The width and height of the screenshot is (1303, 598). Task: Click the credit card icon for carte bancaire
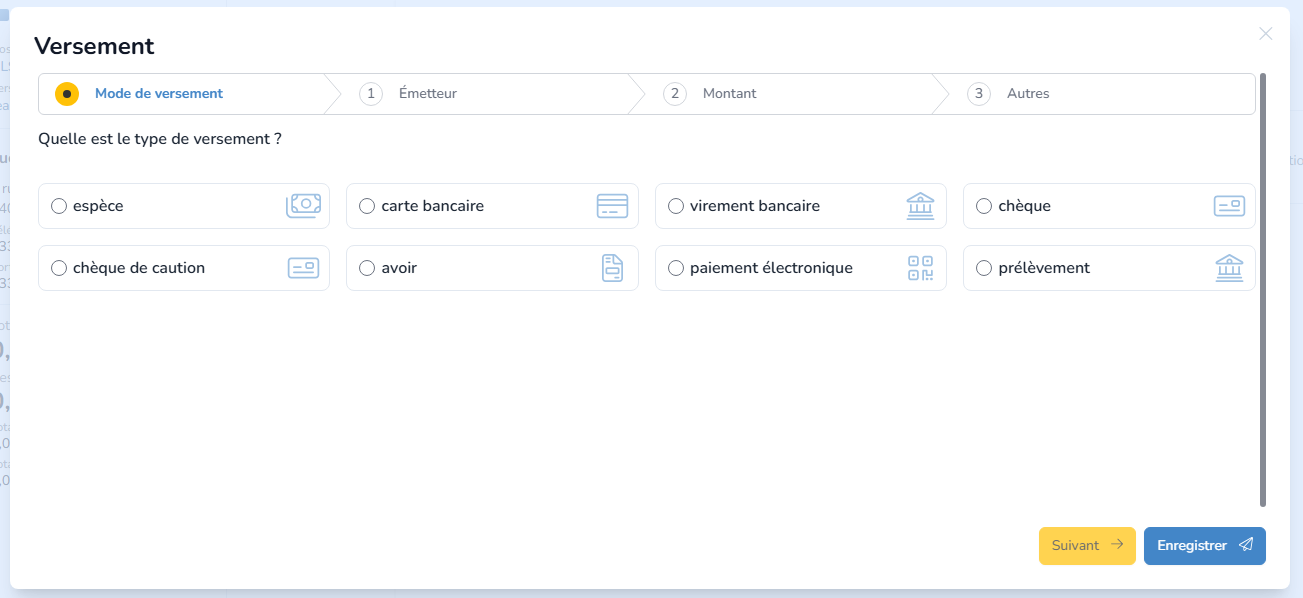[x=612, y=206]
